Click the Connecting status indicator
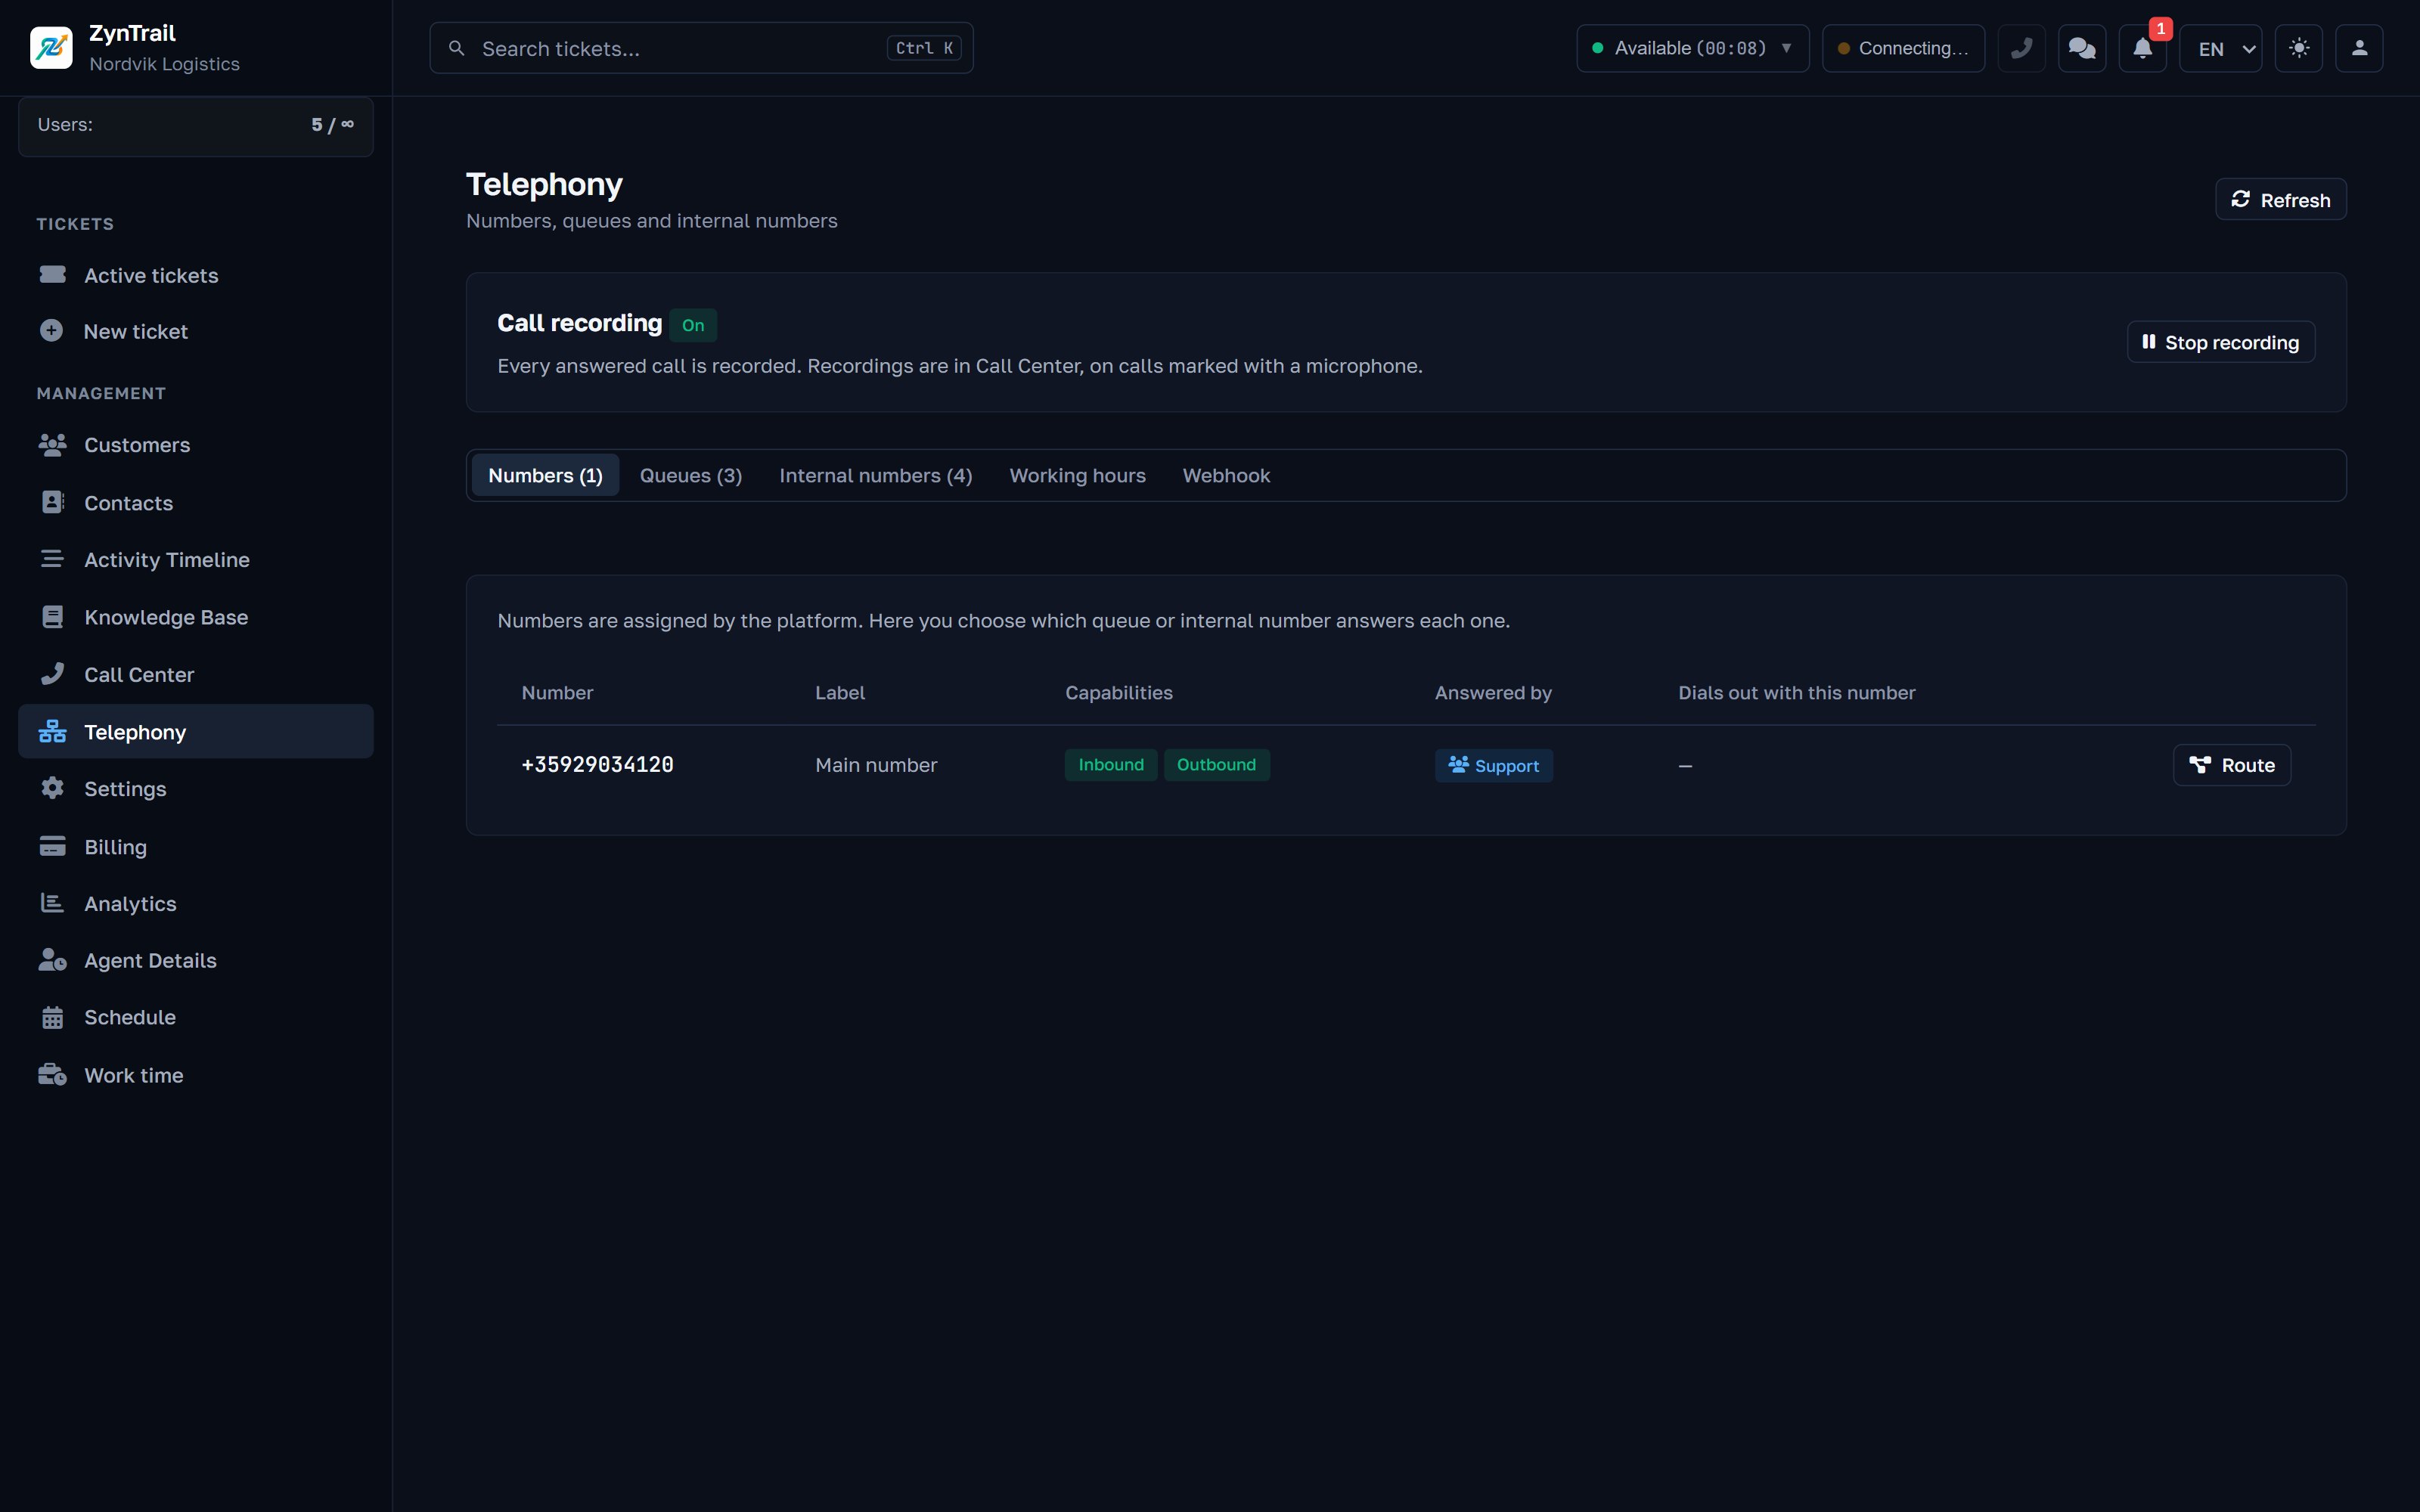Viewport: 2420px width, 1512px height. coord(1903,48)
